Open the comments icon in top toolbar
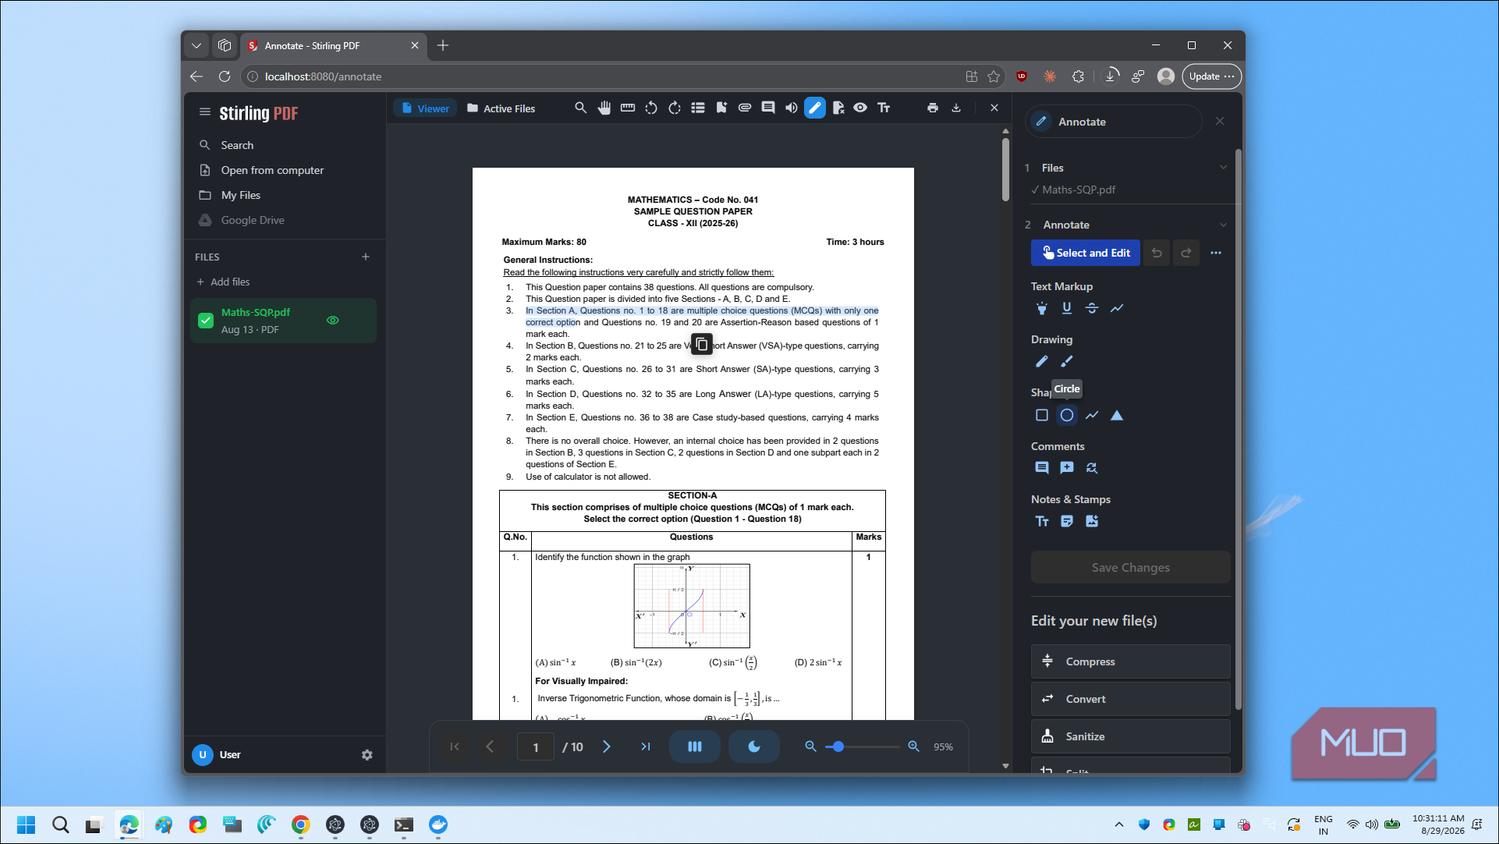 (768, 108)
